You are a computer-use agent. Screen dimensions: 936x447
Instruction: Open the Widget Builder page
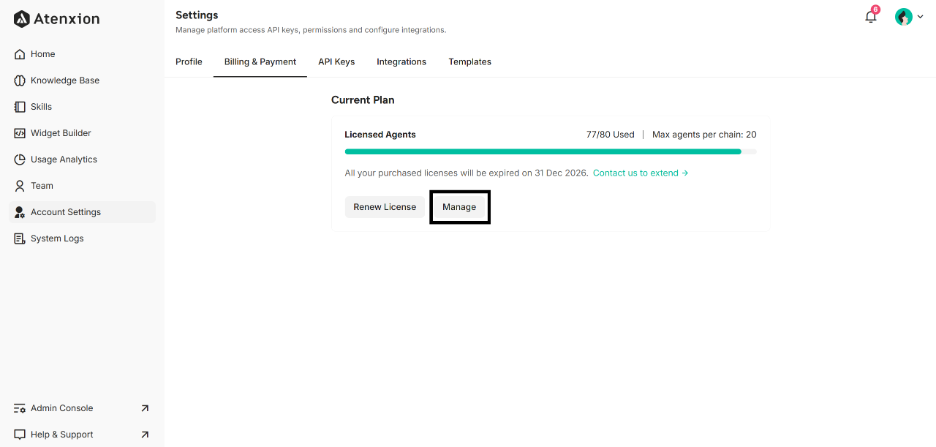(x=82, y=133)
